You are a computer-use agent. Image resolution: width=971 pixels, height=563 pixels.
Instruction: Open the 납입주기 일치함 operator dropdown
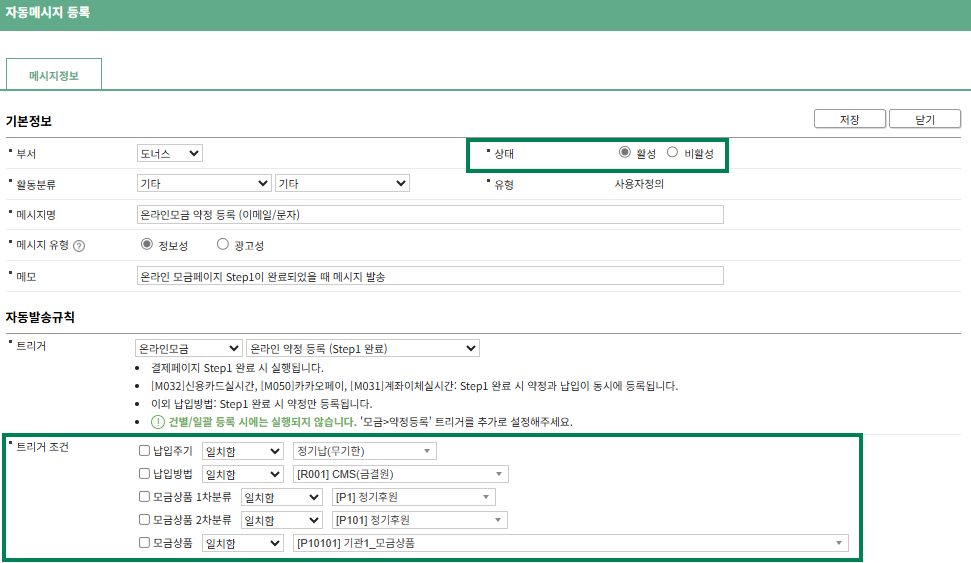pyautogui.click(x=243, y=452)
